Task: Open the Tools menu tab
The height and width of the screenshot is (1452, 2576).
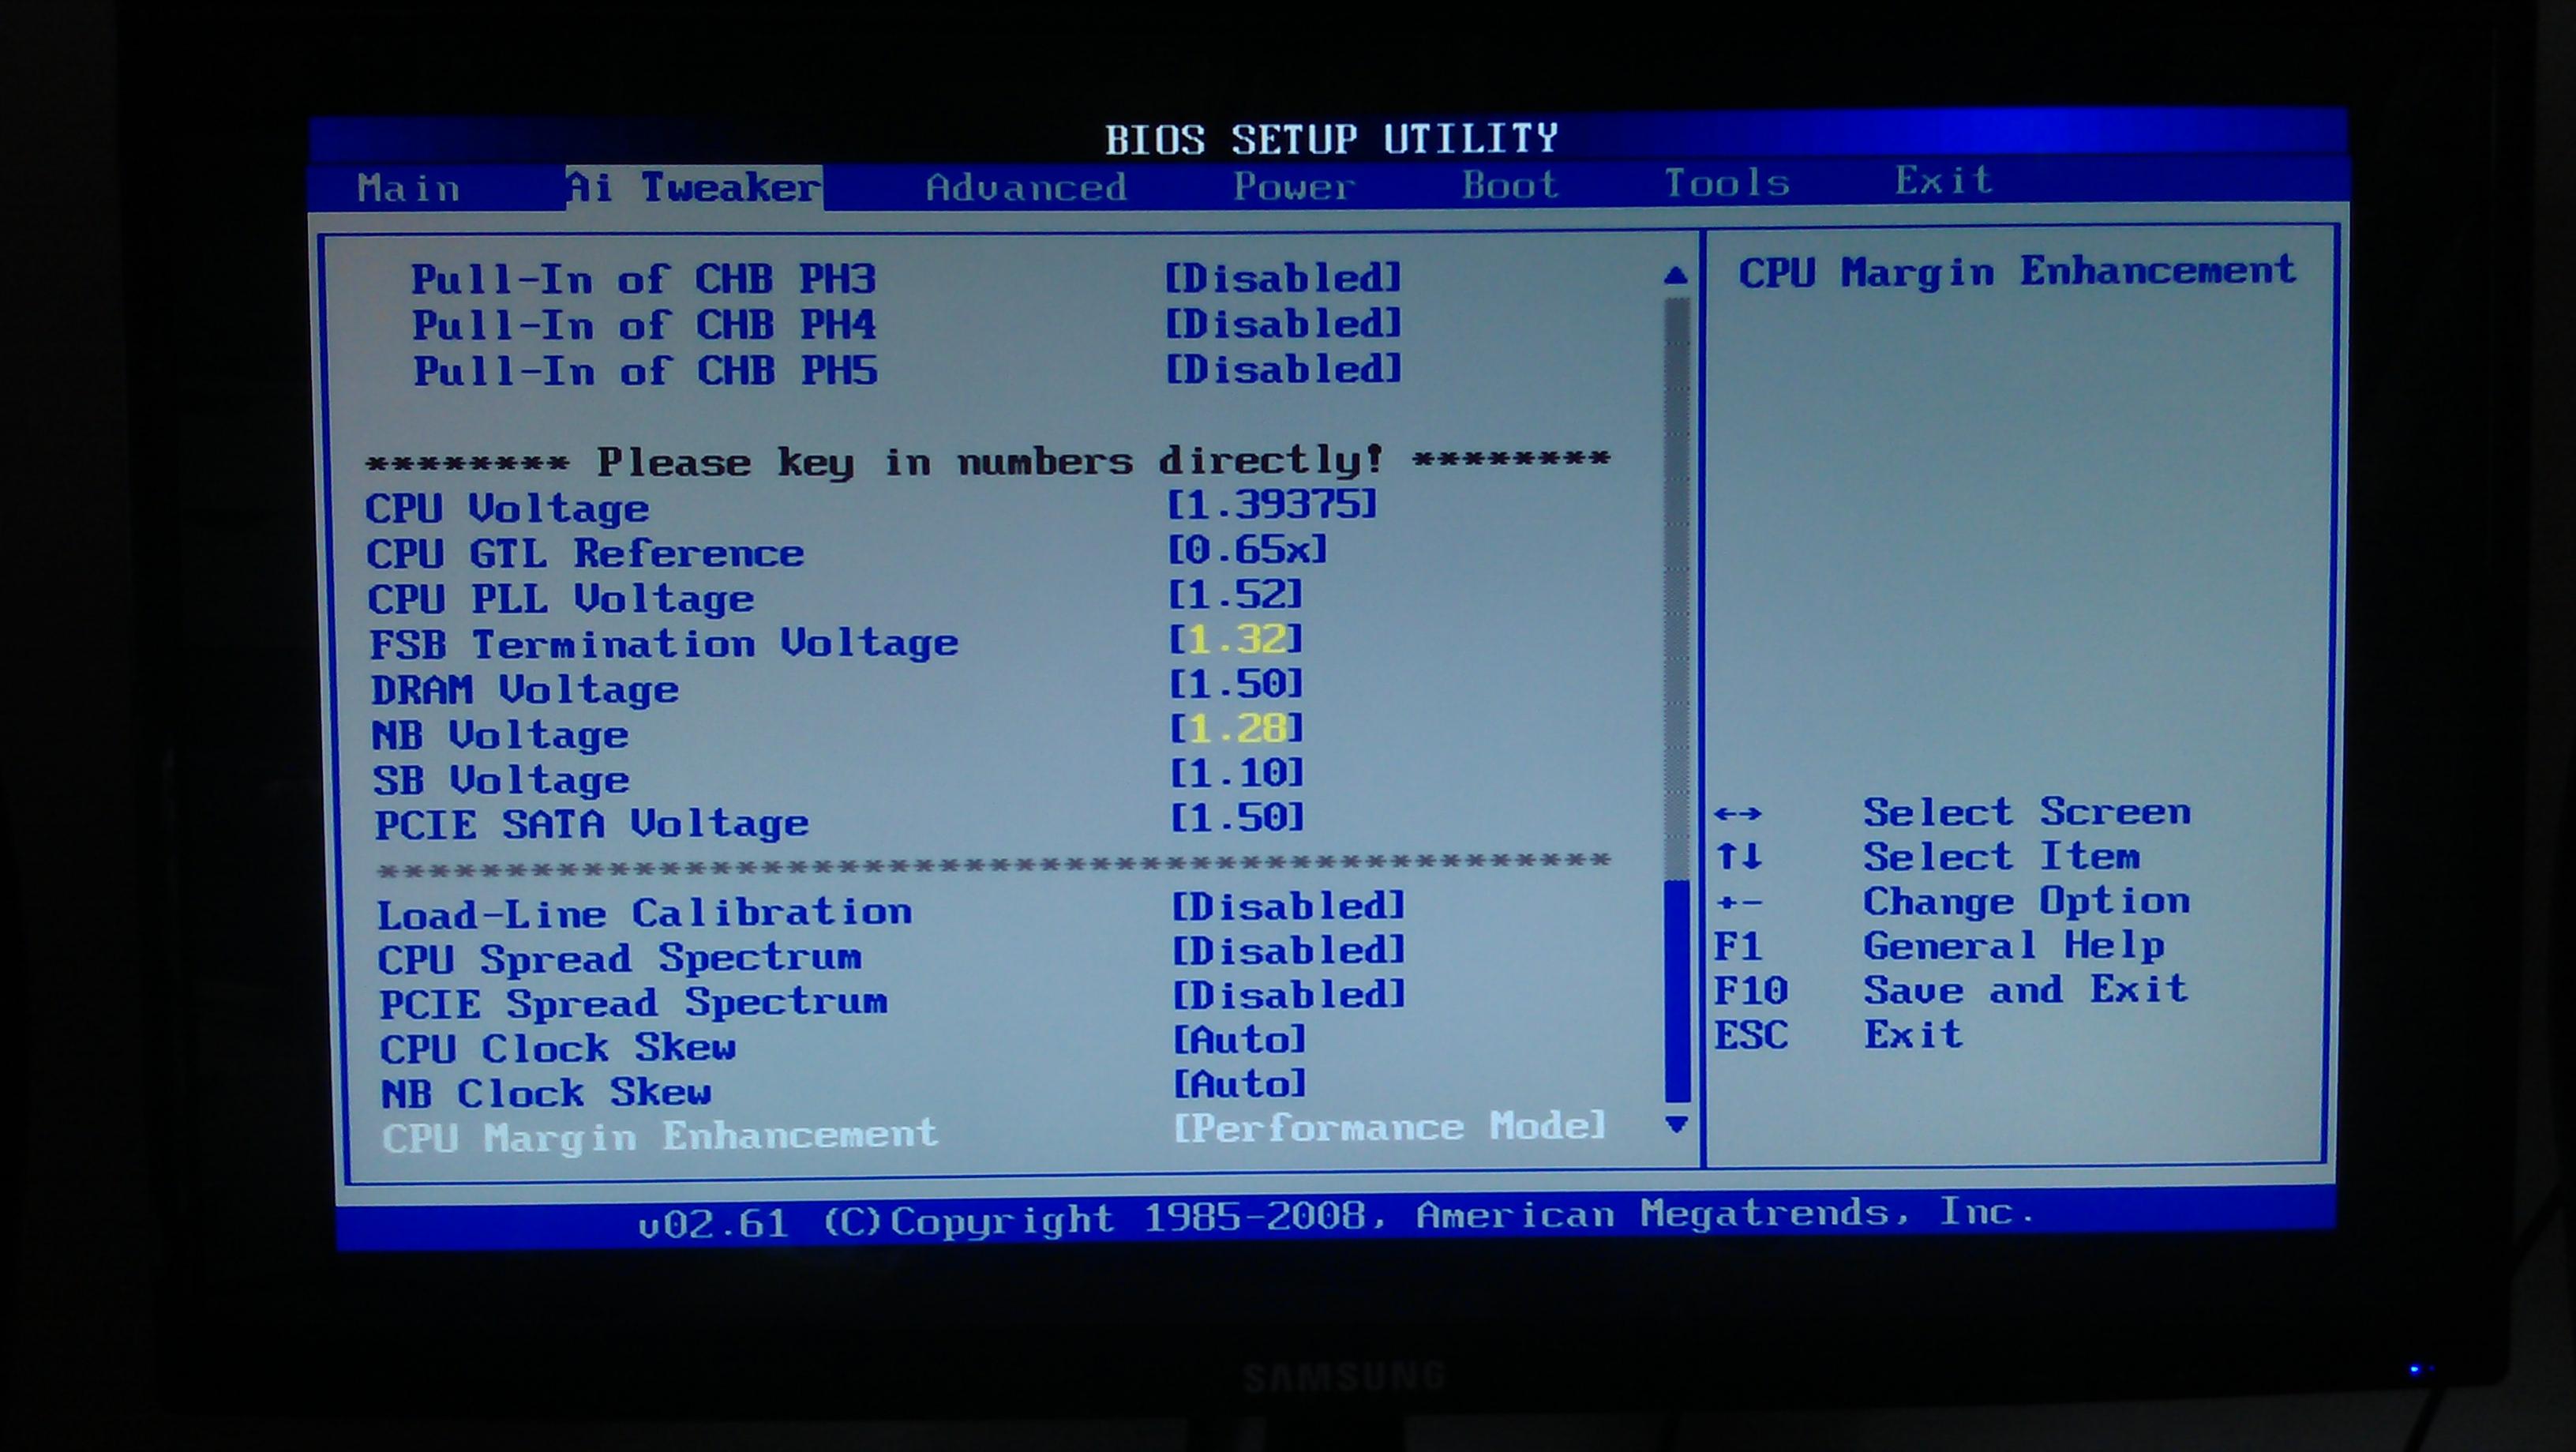Action: coord(1726,183)
